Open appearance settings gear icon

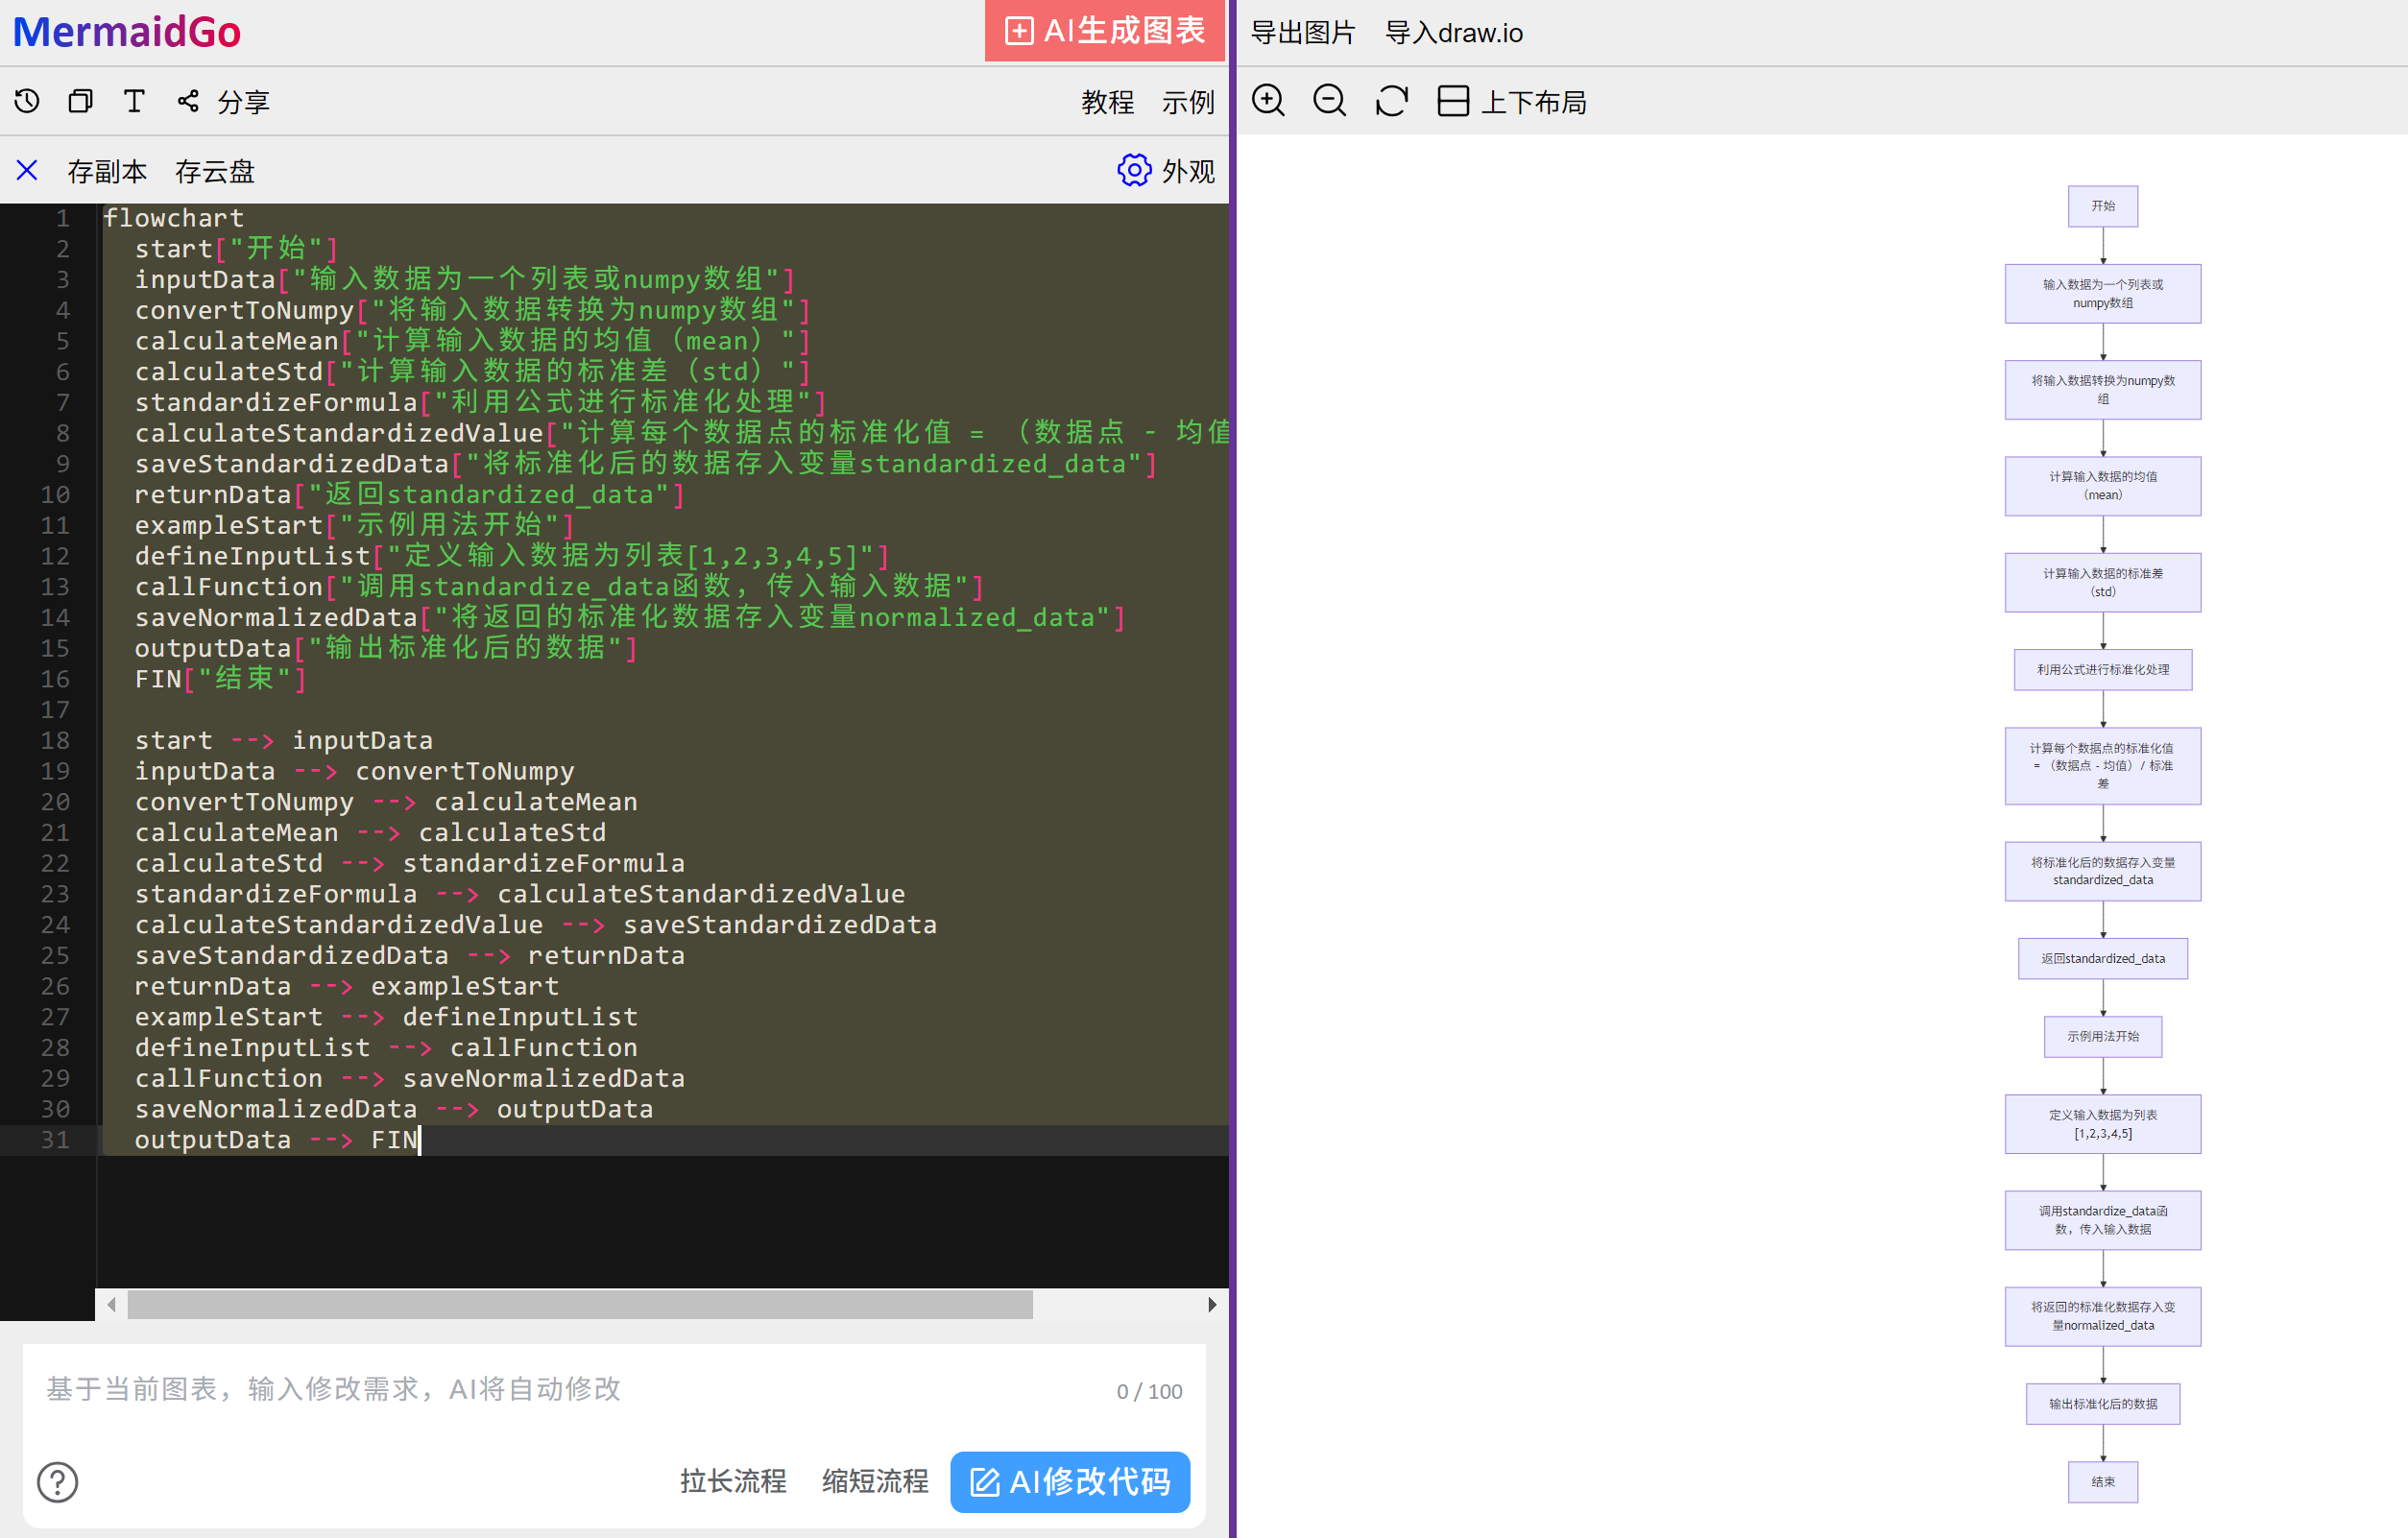tap(1133, 171)
